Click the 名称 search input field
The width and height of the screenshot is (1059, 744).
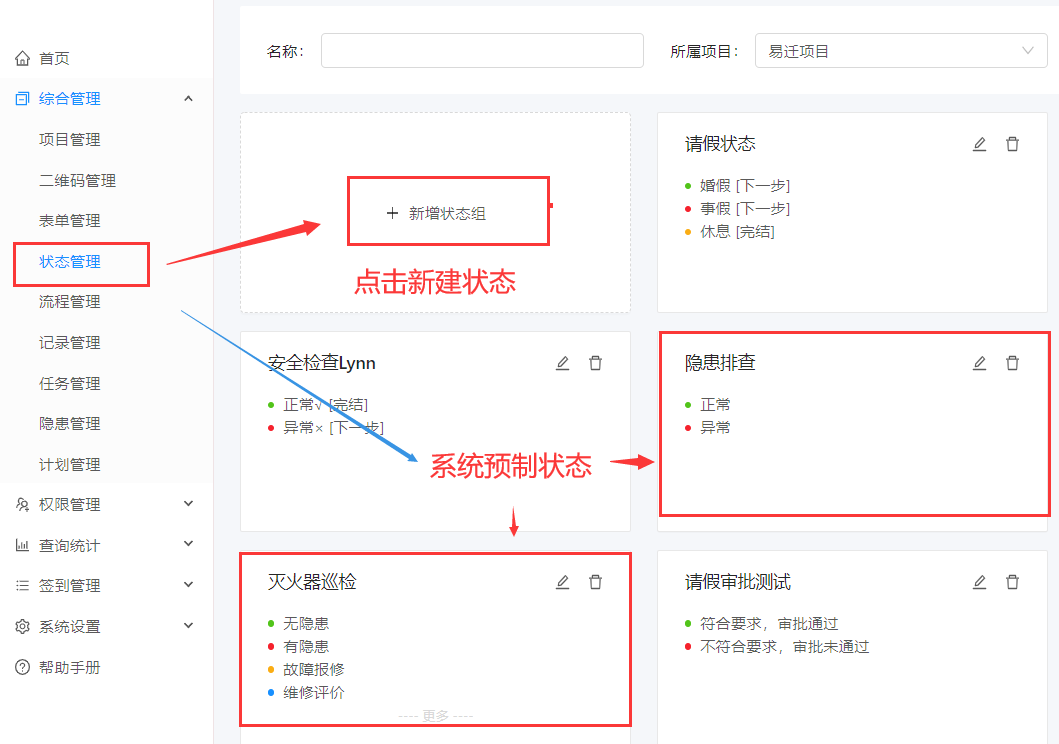coord(481,50)
